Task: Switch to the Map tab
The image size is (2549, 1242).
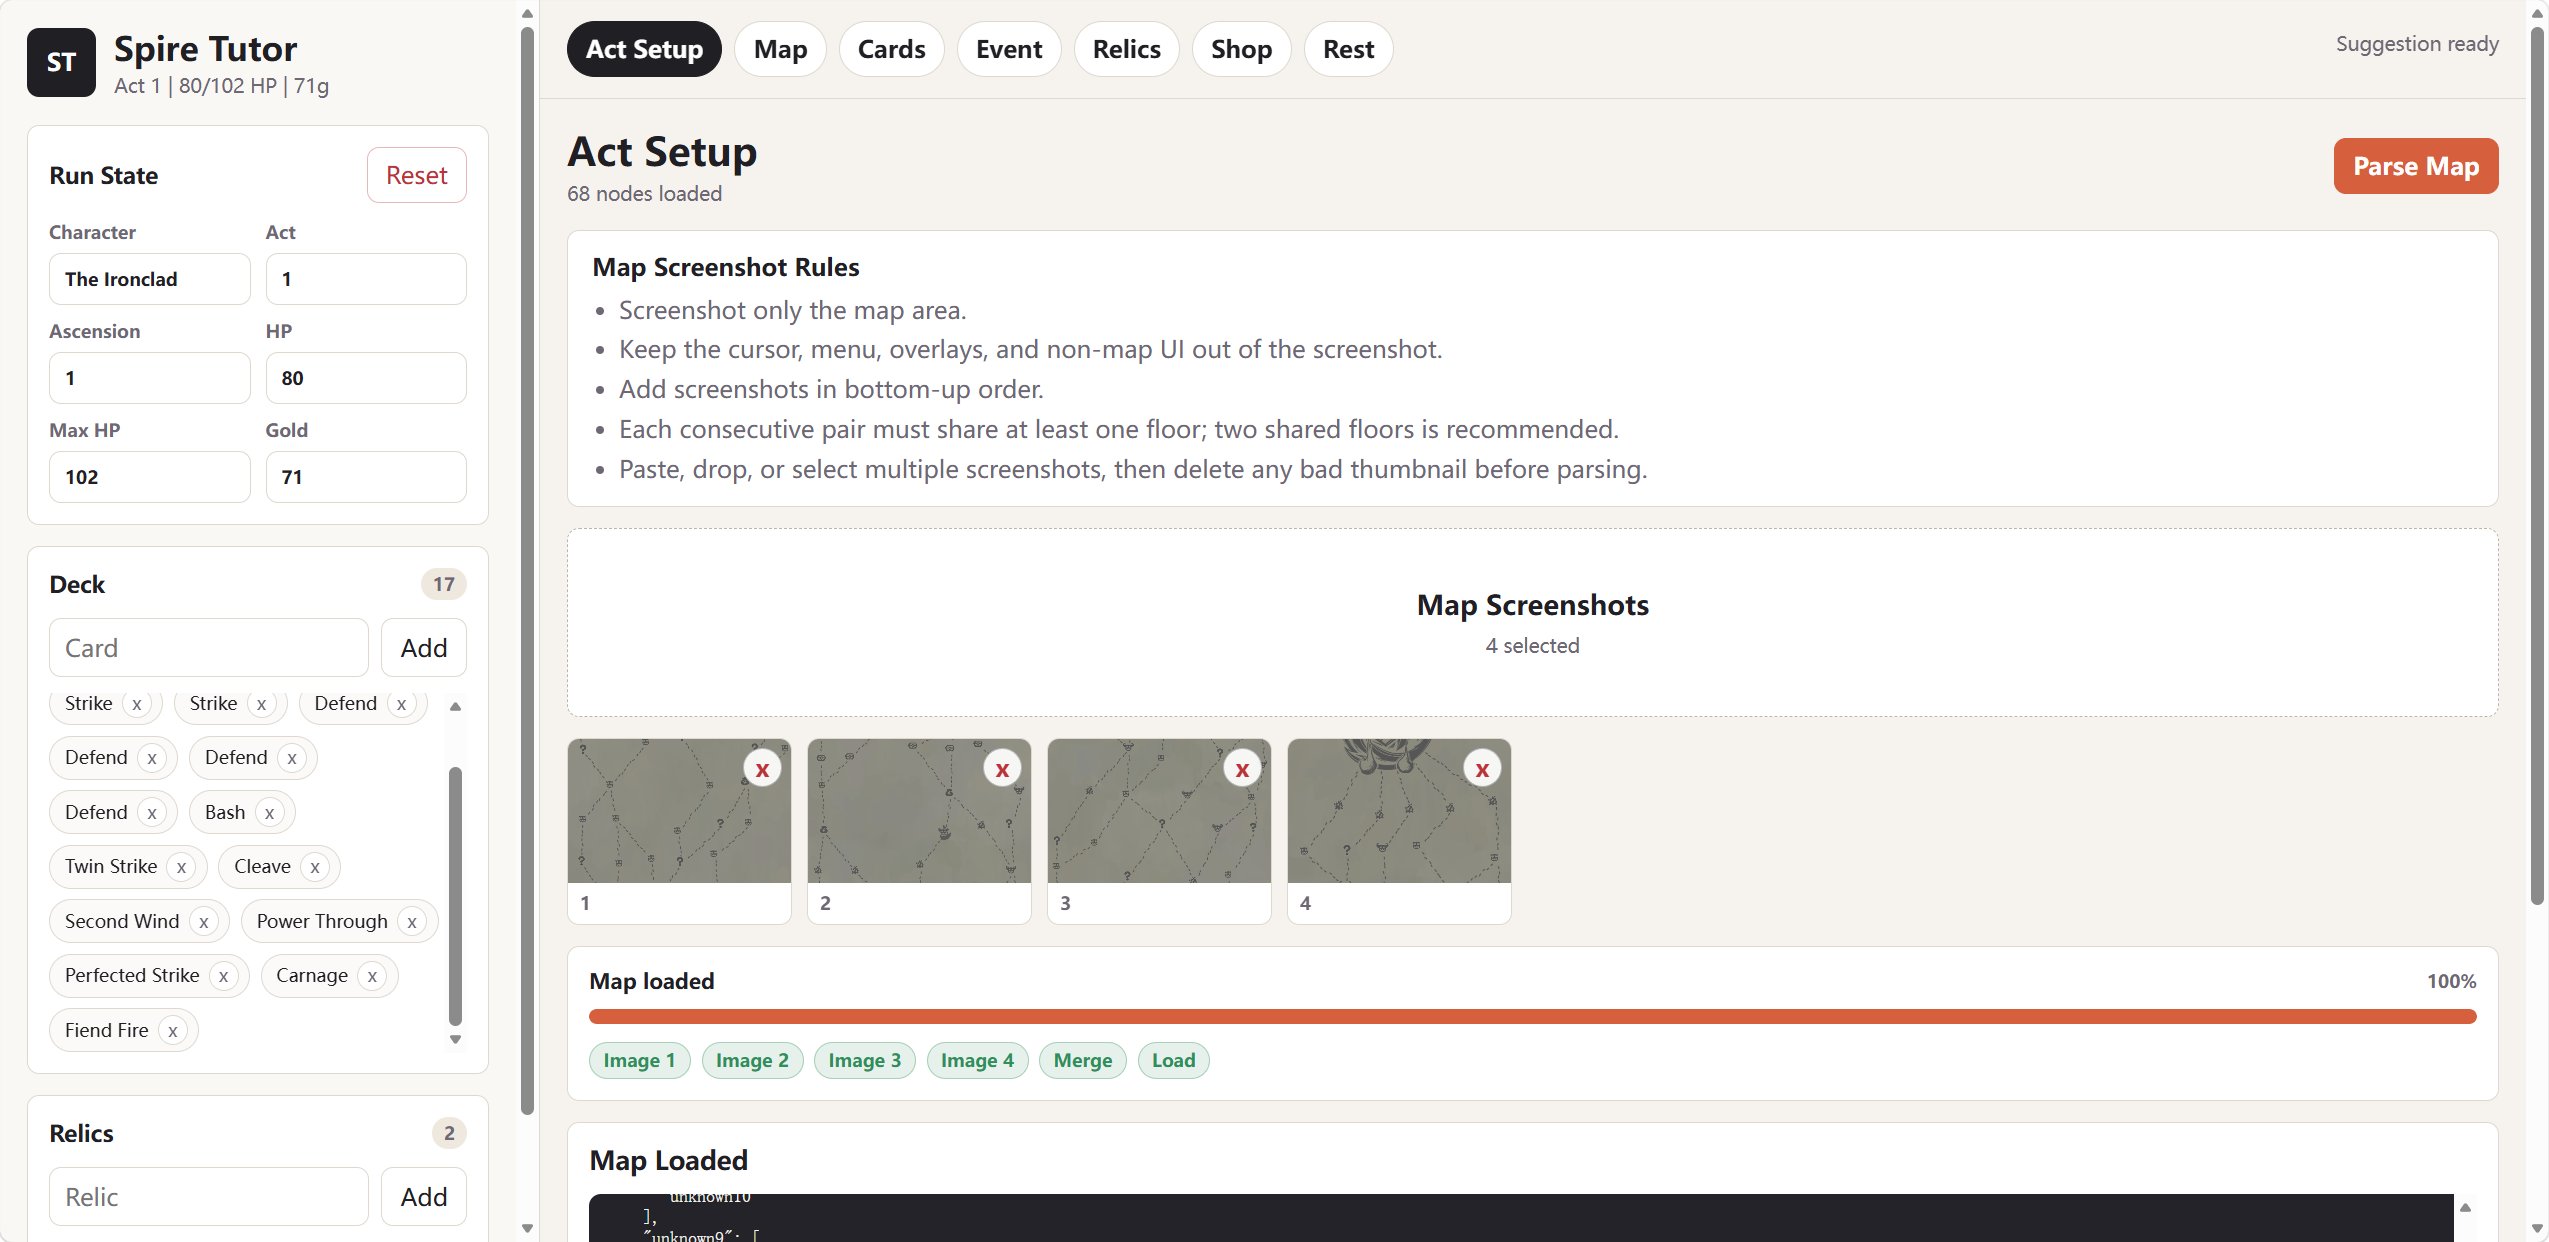Action: [780, 49]
